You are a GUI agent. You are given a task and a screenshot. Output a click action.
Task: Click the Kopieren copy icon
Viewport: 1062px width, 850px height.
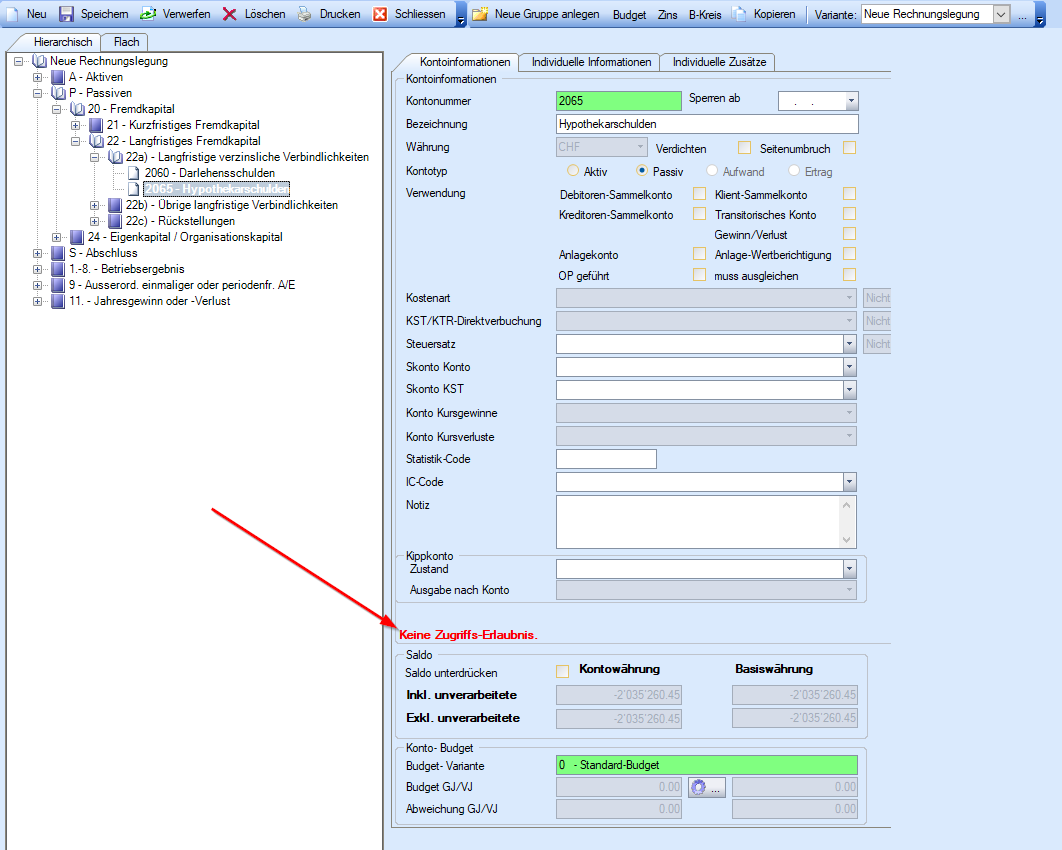(740, 14)
